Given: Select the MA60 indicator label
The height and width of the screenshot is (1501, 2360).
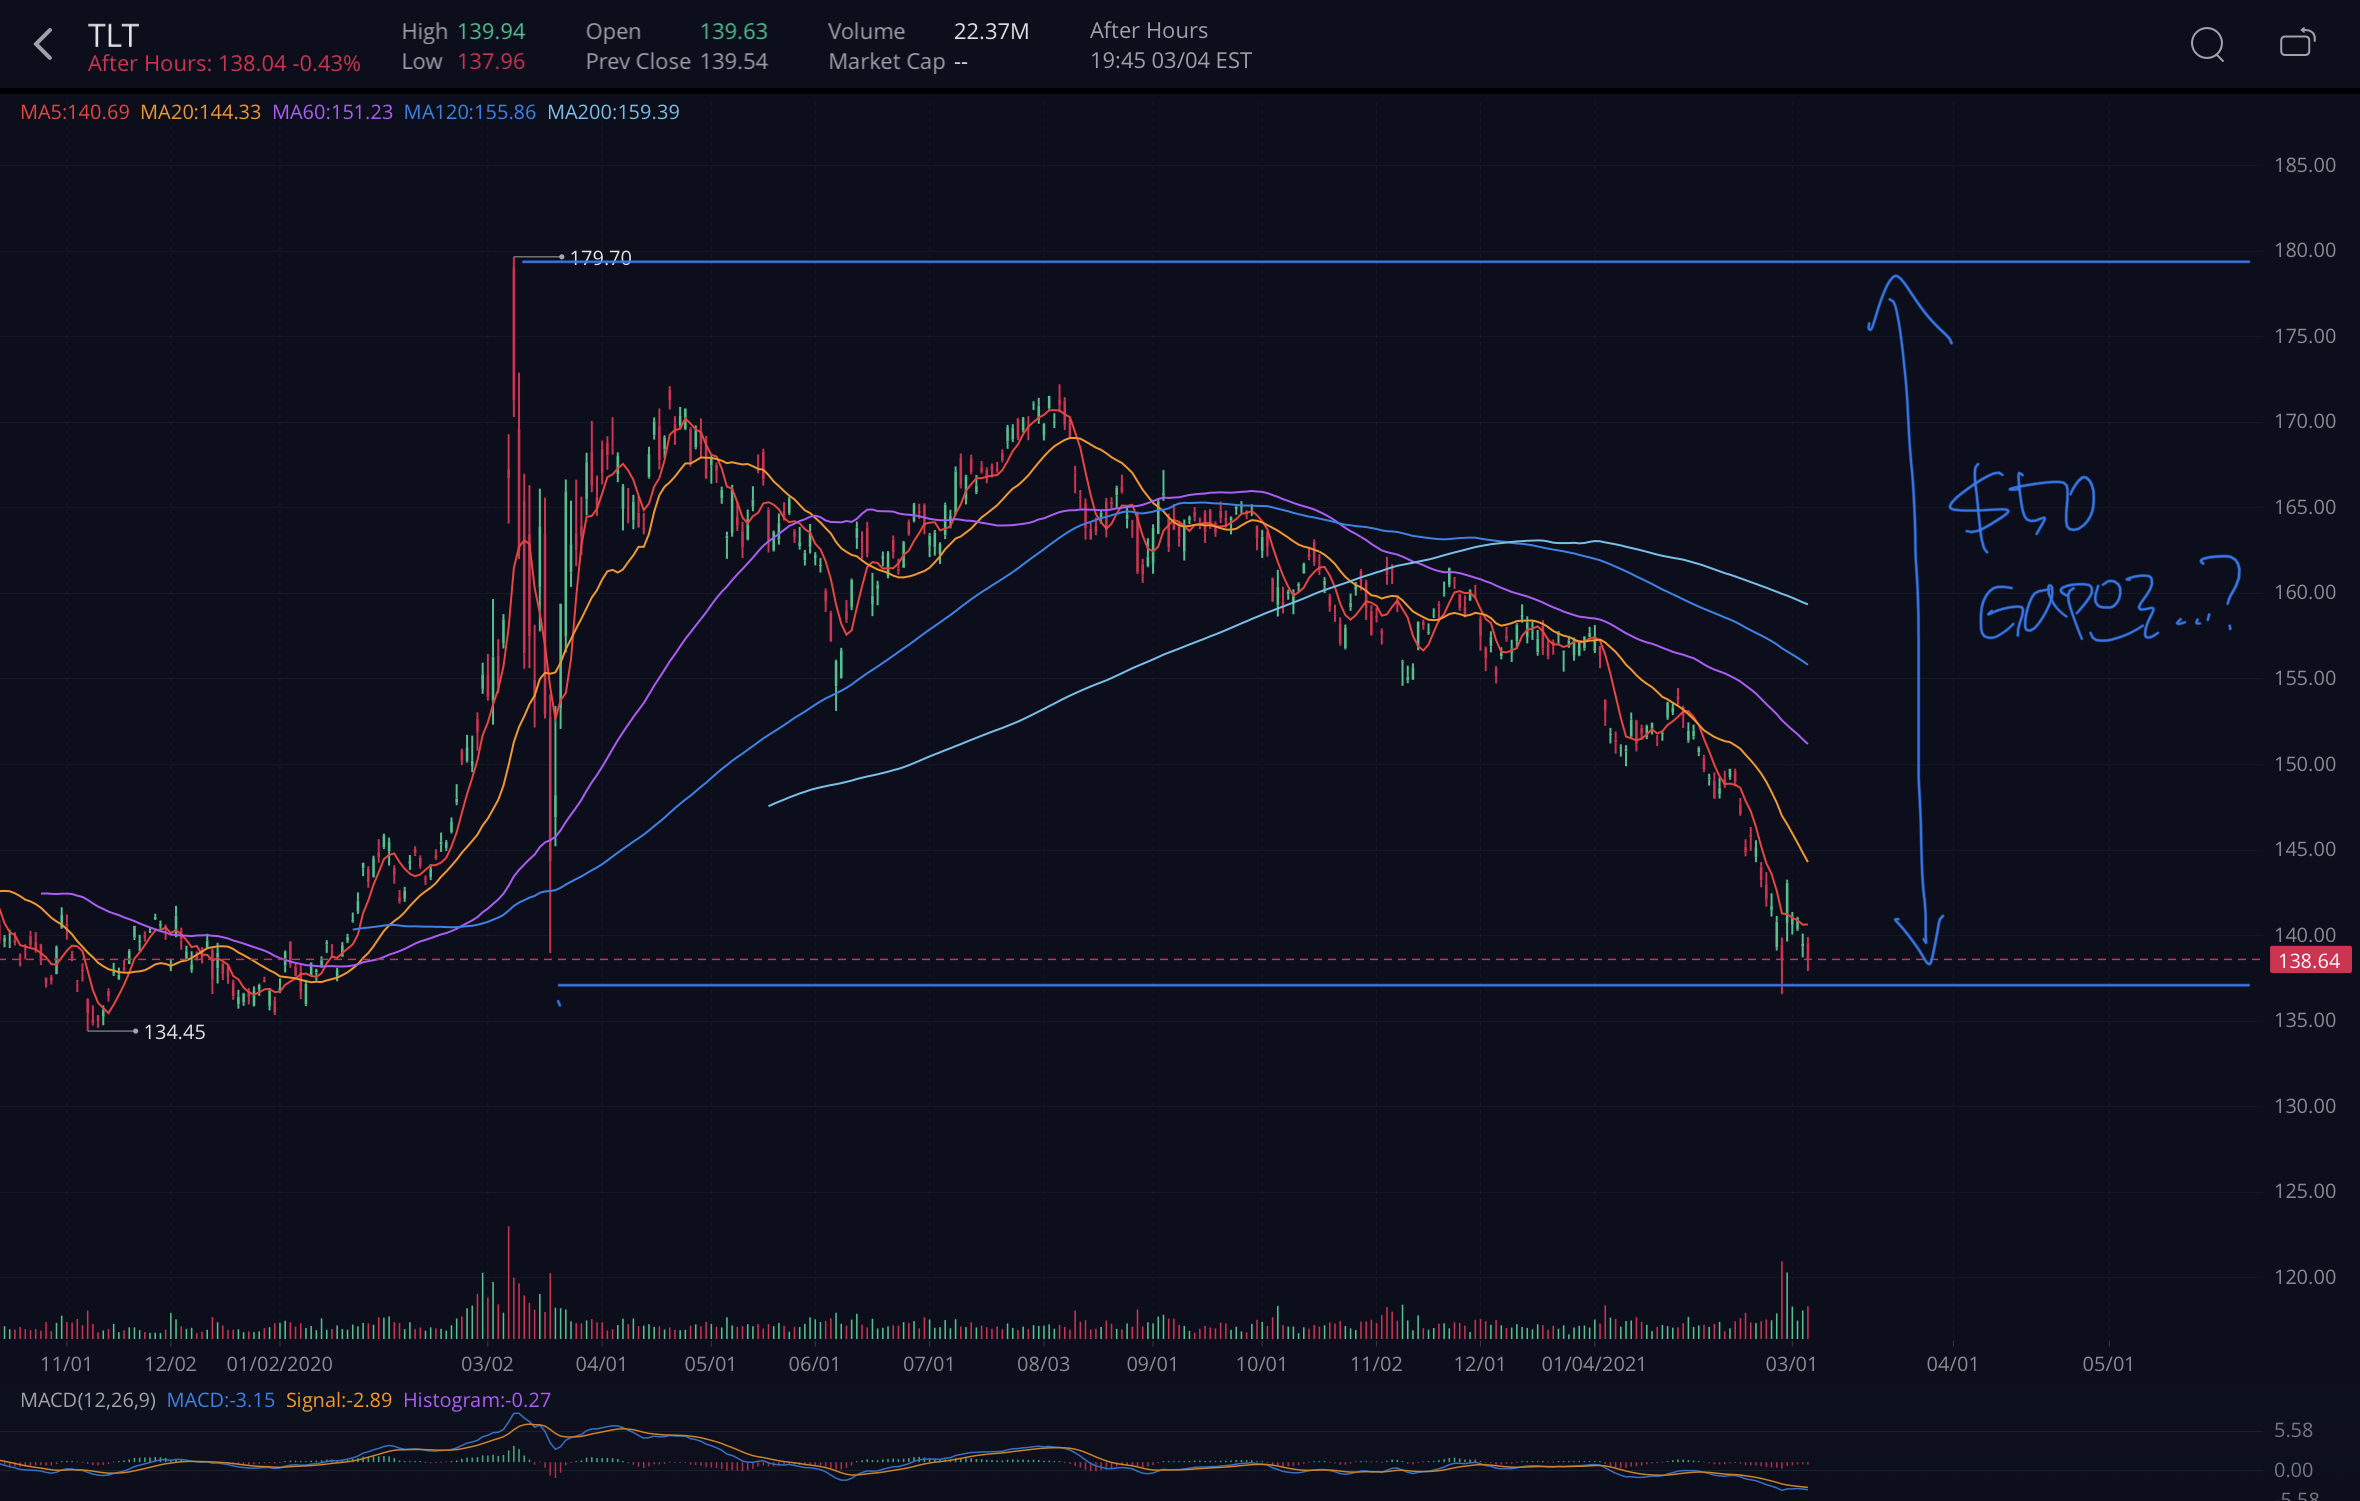Looking at the screenshot, I should (332, 112).
